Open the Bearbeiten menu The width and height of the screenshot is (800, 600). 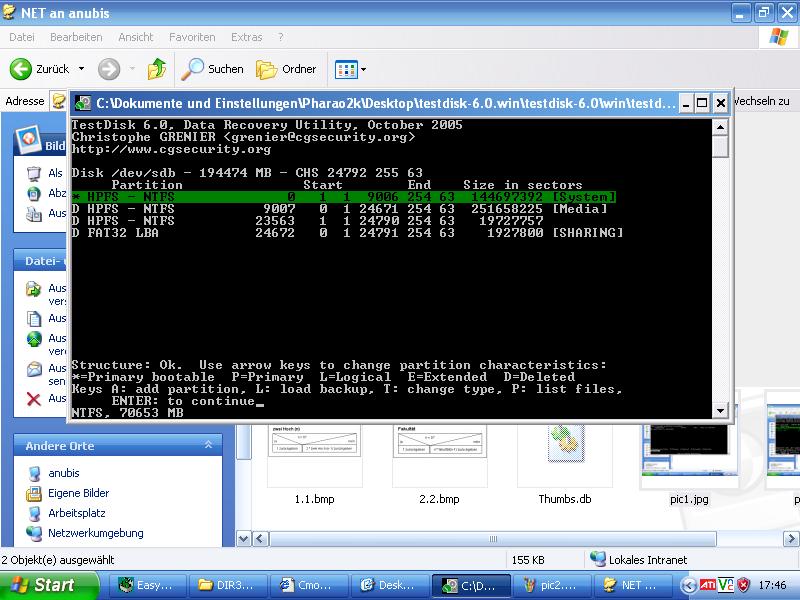pyautogui.click(x=76, y=37)
